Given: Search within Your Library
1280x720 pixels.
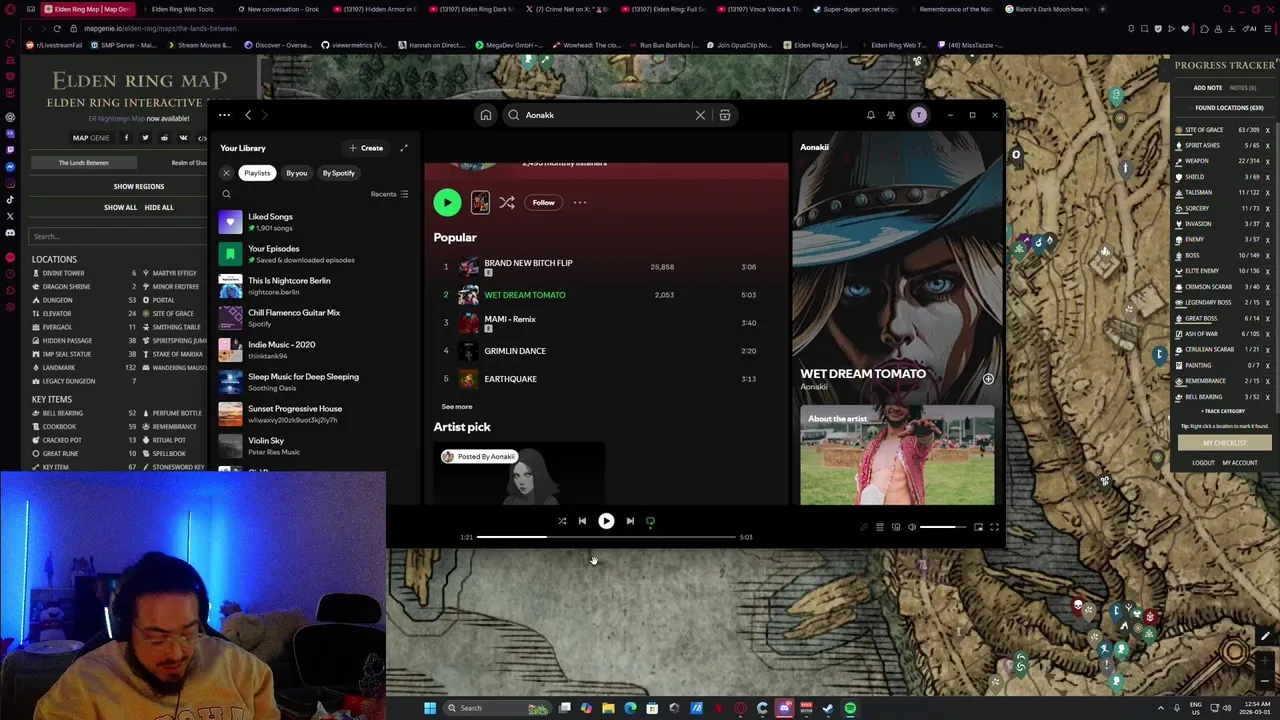Looking at the screenshot, I should tap(226, 194).
